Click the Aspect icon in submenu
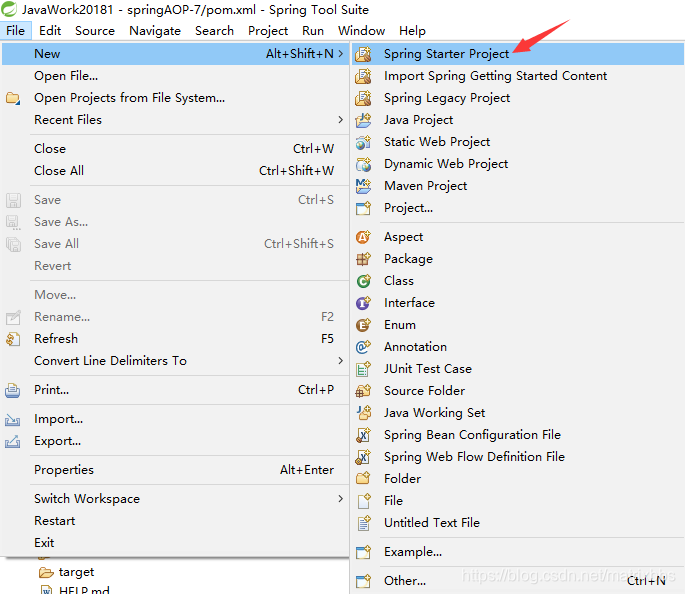The width and height of the screenshot is (685, 594). (363, 237)
